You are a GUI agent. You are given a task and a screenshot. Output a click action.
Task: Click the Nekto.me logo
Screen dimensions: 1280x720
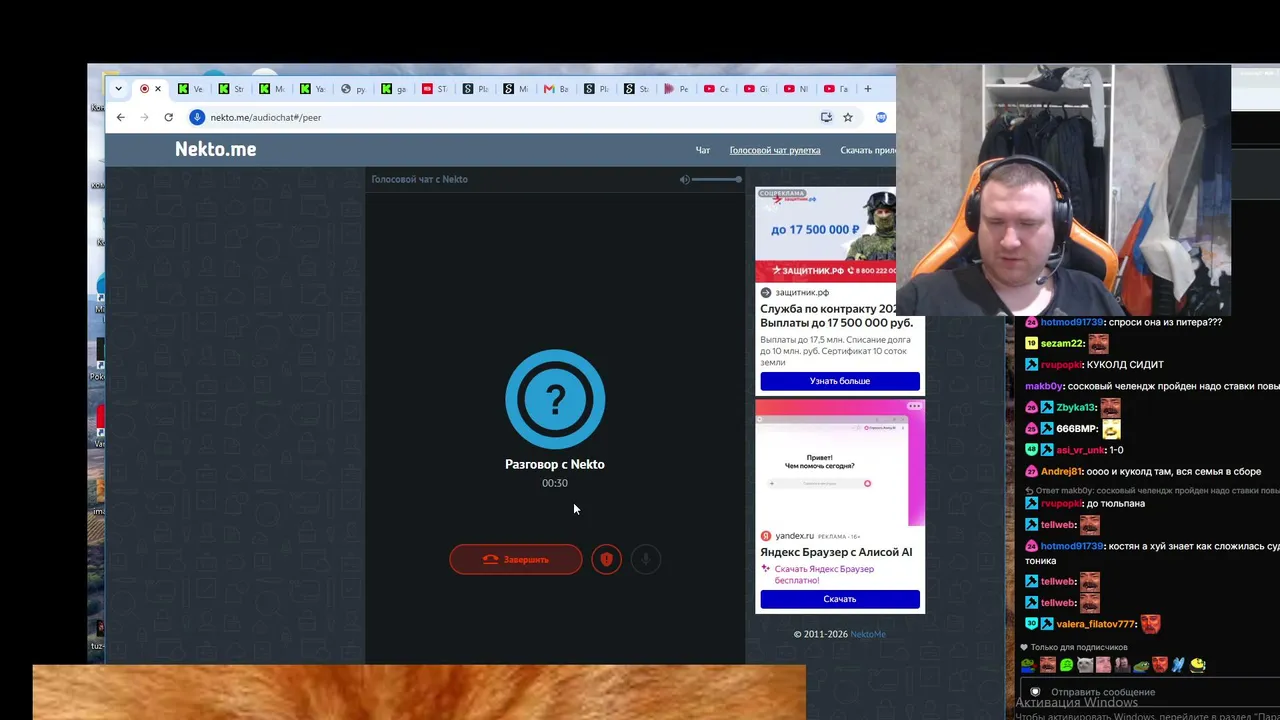point(215,149)
